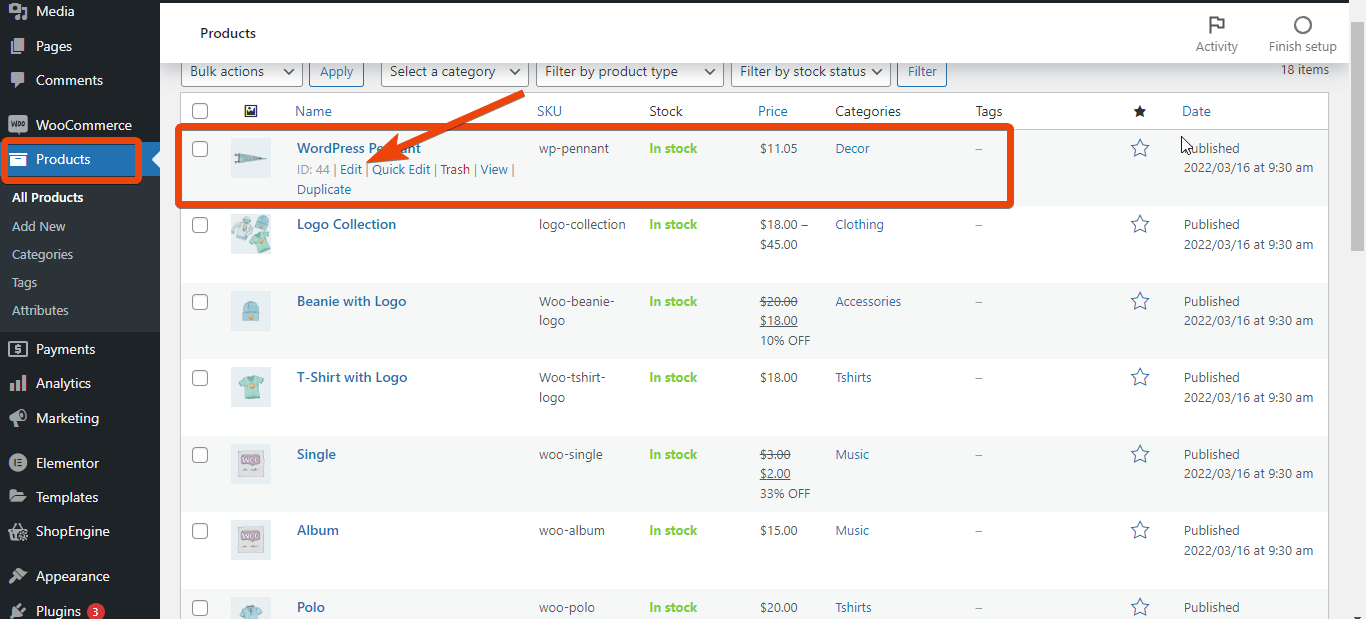Select the Beanie with Logo checkbox
Image resolution: width=1366 pixels, height=619 pixels.
pos(200,302)
